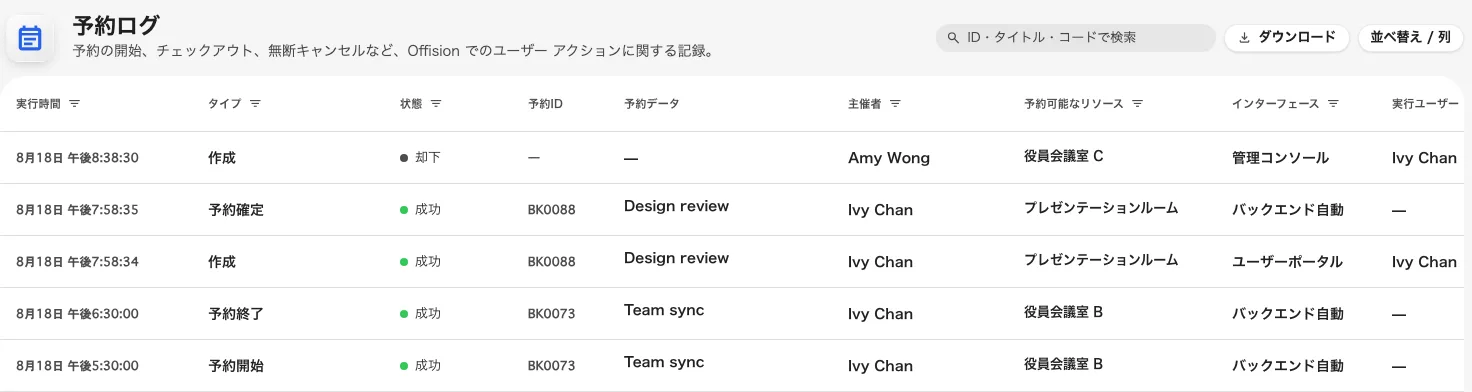Viewport: 1472px width, 392px height.
Task: Click バックエンド自動 in the 予約終了 row
Action: tap(1288, 314)
